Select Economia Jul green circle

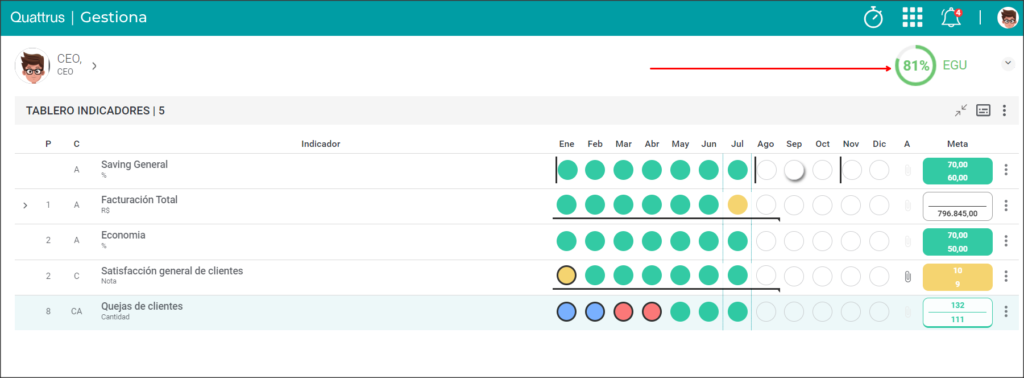tap(737, 241)
